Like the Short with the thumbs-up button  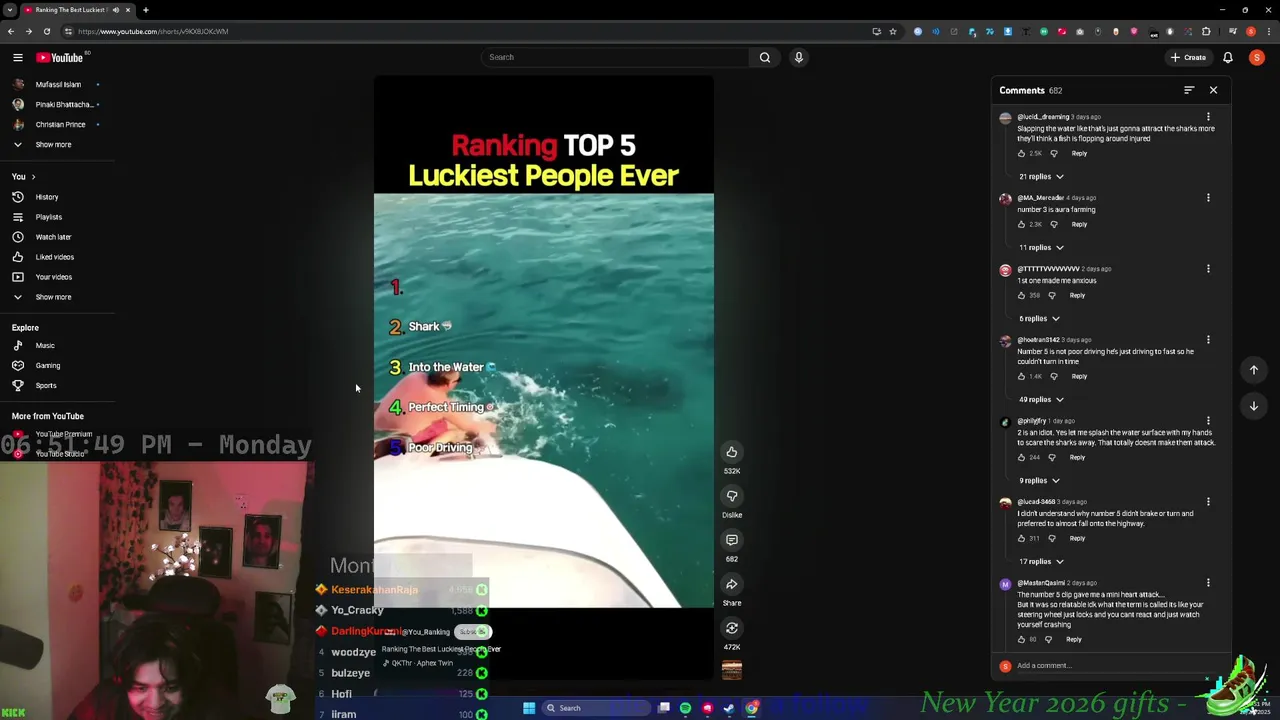click(732, 452)
